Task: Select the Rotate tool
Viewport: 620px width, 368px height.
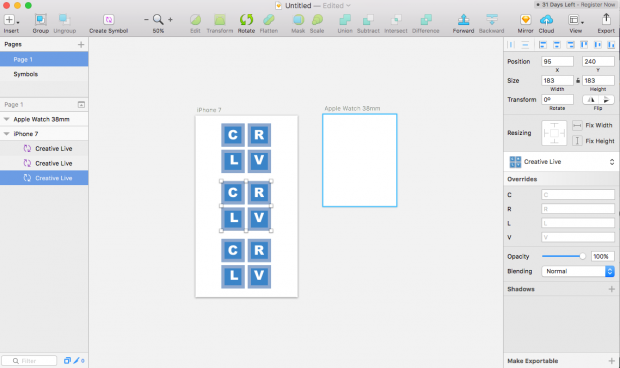Action: click(x=246, y=20)
